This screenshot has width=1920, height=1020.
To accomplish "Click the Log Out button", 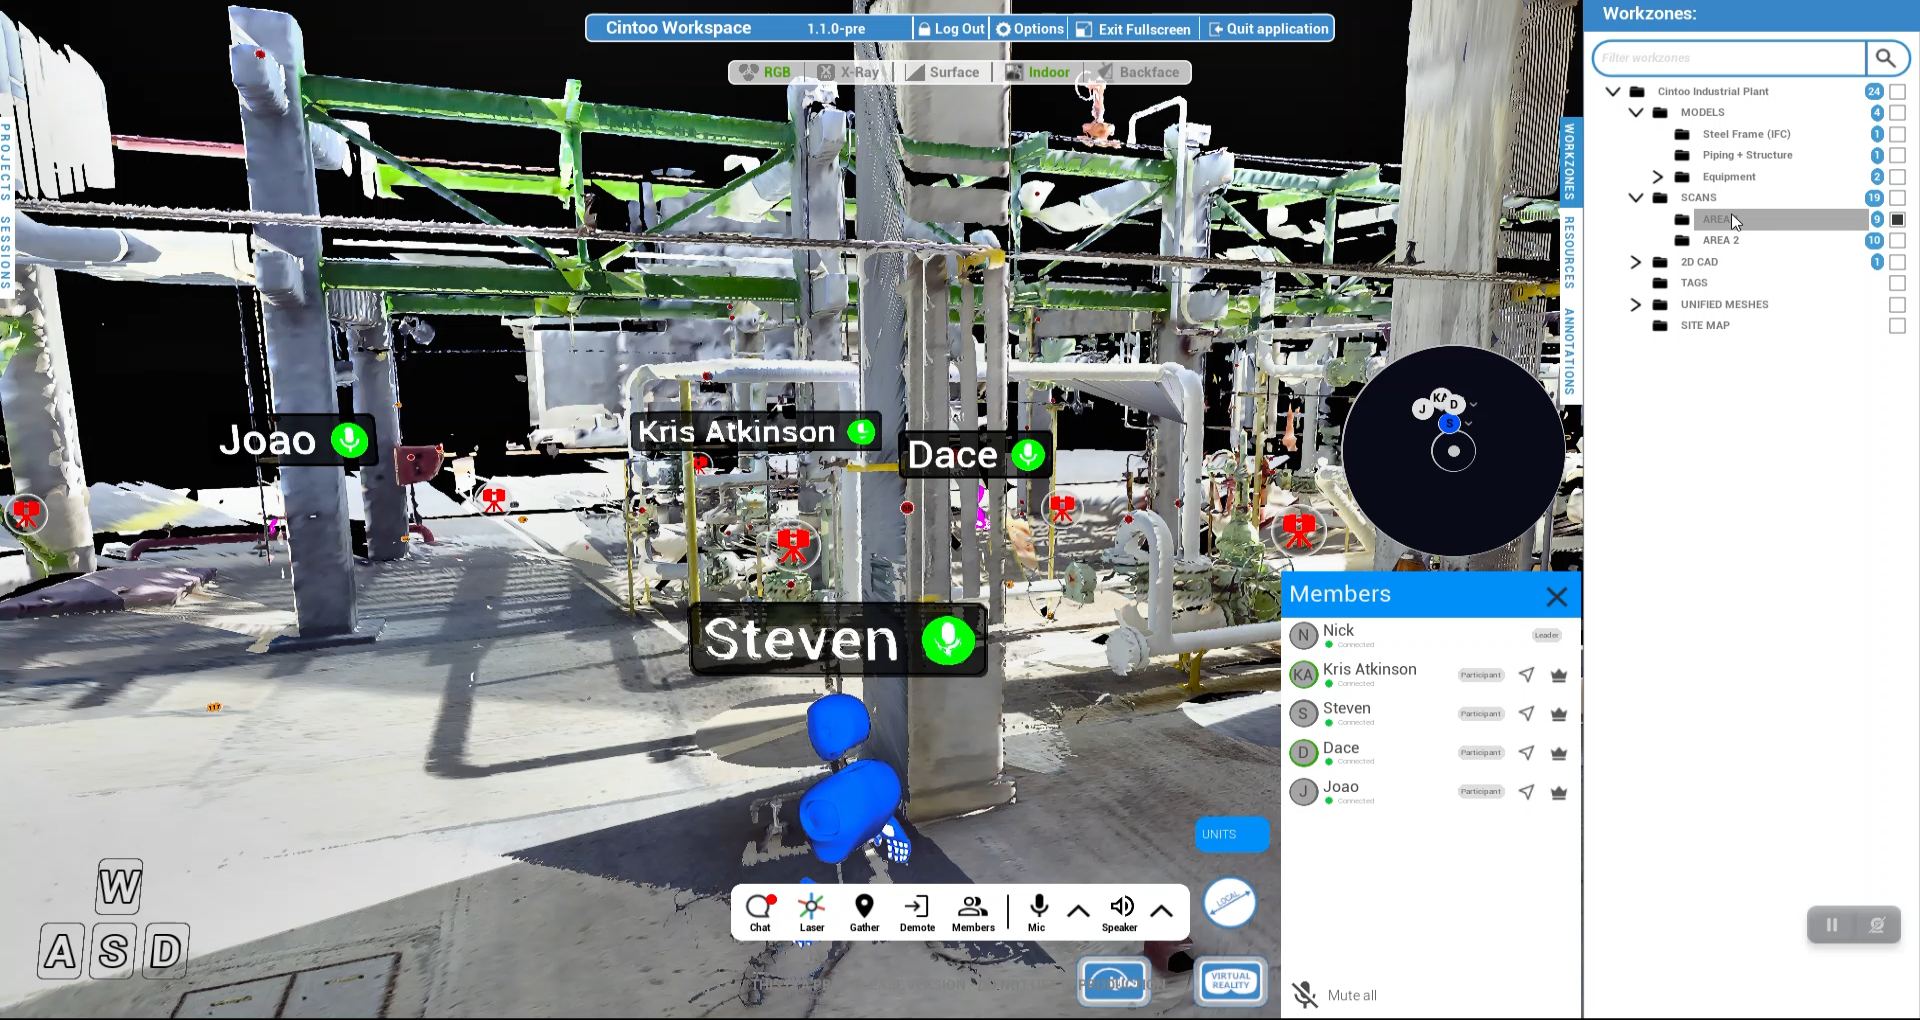I will [951, 29].
